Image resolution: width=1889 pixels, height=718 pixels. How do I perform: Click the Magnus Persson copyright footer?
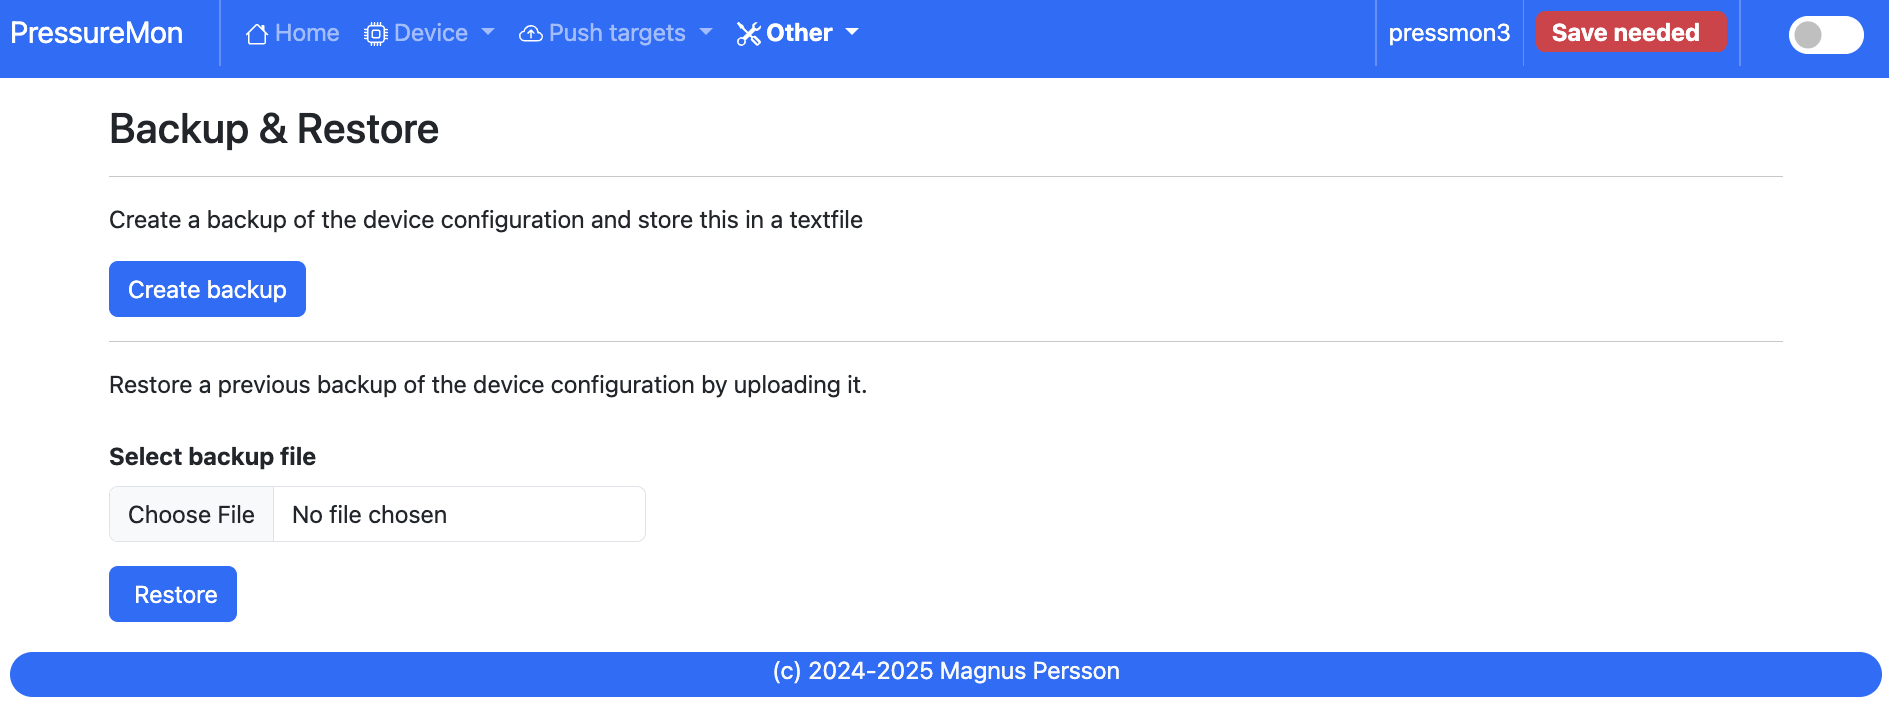(x=946, y=671)
